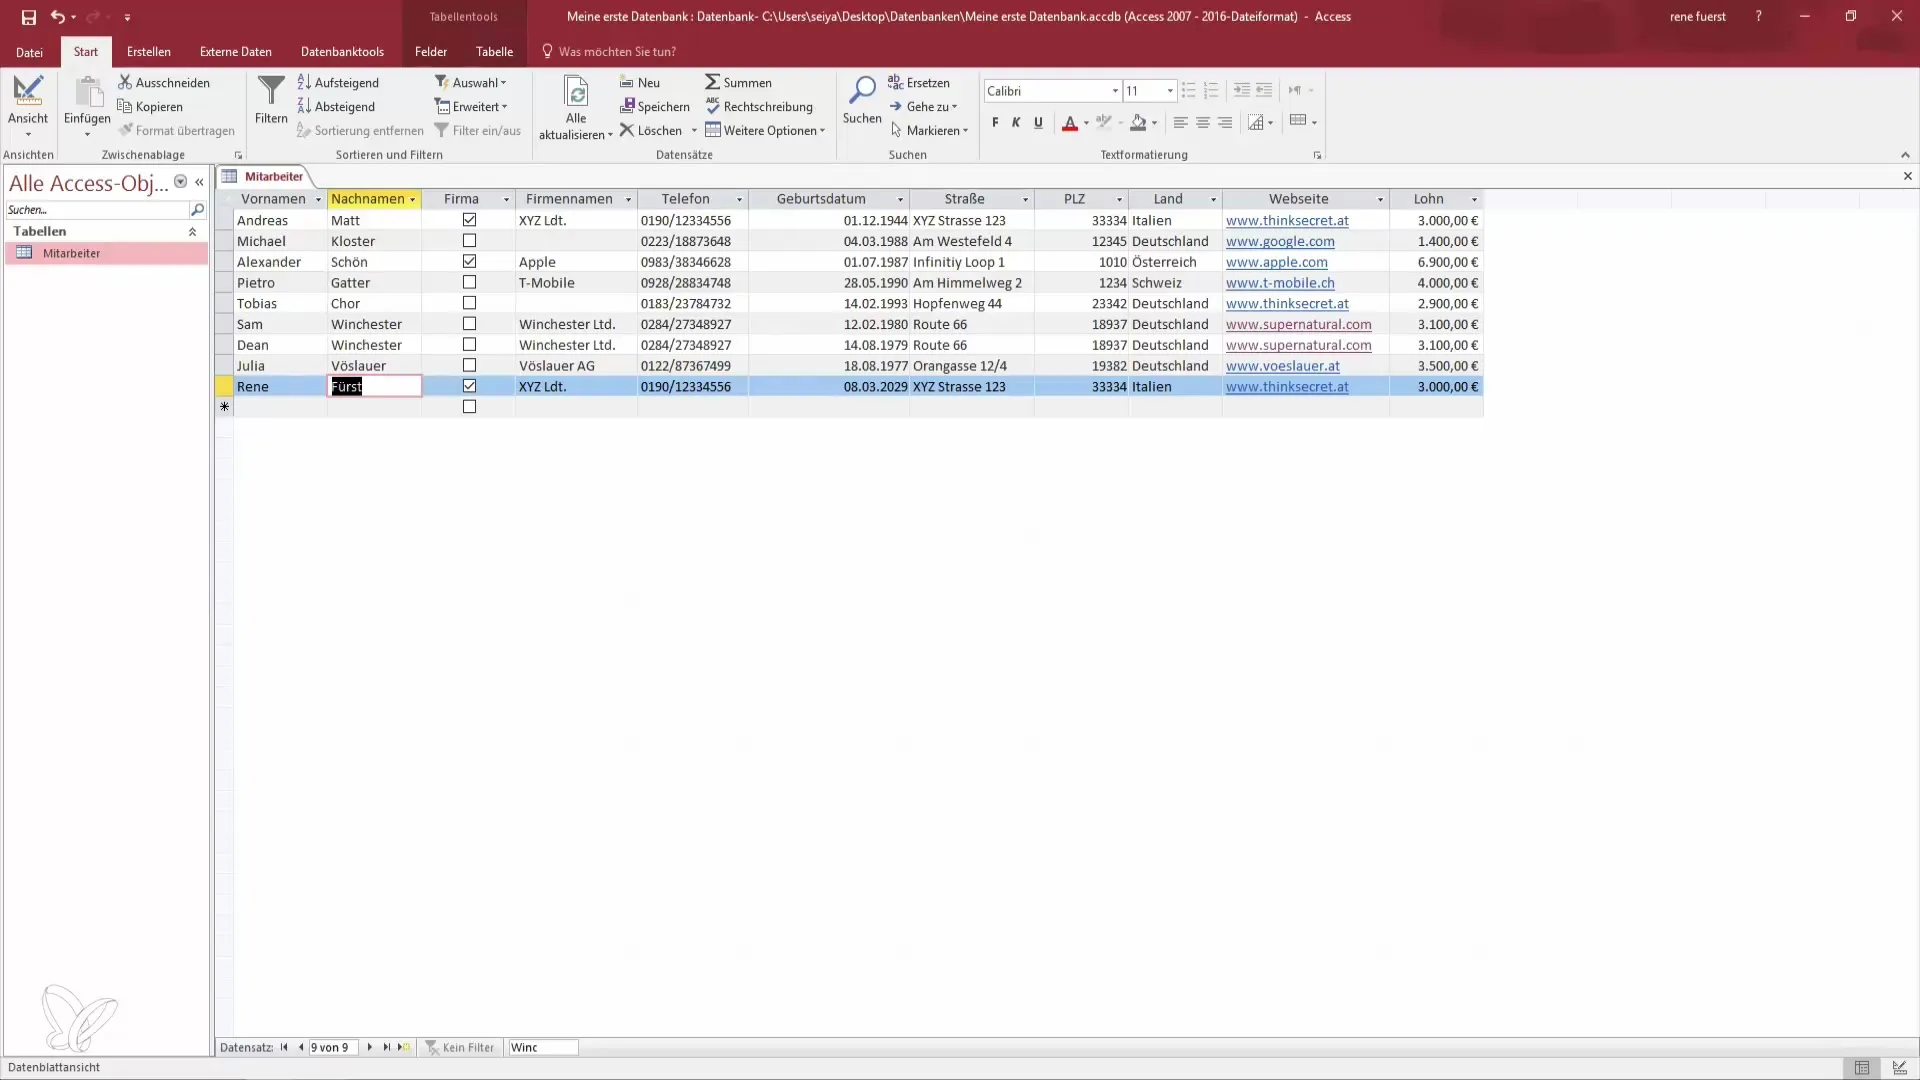The width and height of the screenshot is (1920, 1080).
Task: Click the Filtern funnel icon
Action: (x=271, y=91)
